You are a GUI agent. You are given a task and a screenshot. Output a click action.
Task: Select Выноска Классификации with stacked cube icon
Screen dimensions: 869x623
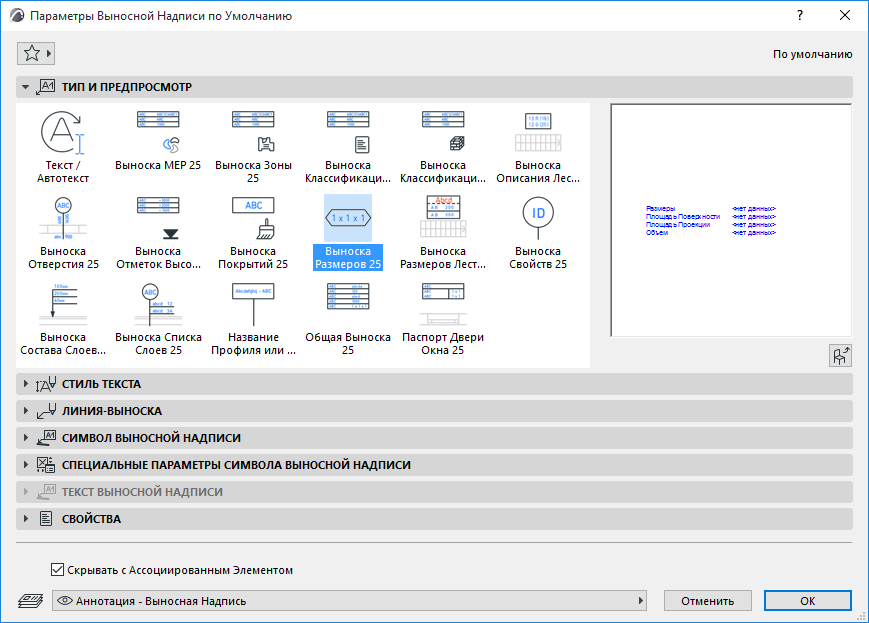point(443,147)
